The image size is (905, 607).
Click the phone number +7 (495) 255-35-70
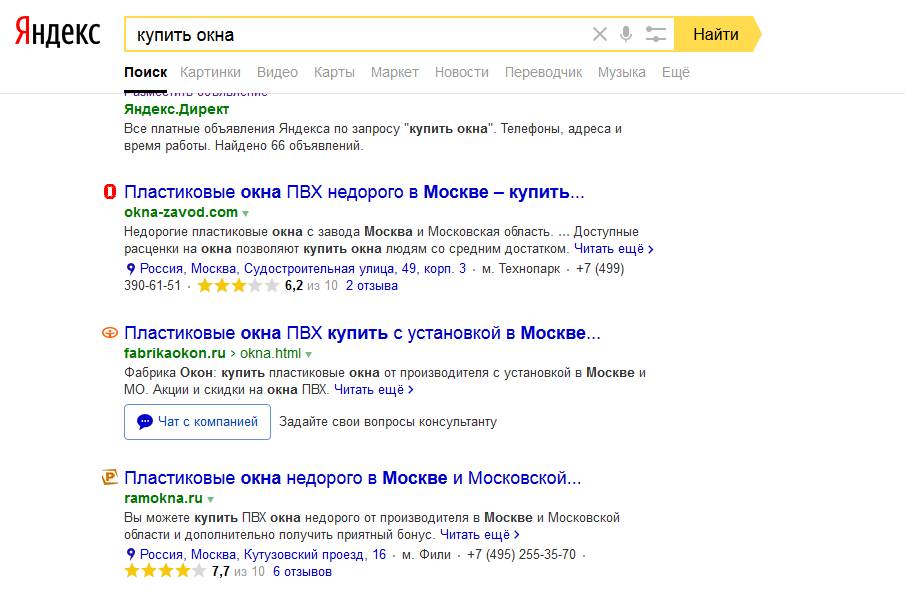(x=521, y=554)
